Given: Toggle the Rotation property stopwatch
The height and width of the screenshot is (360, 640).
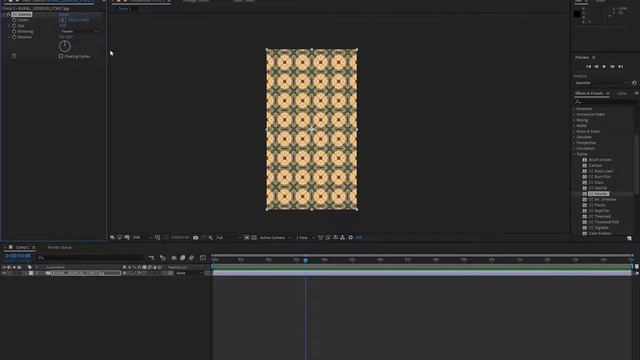Looking at the screenshot, I should (14, 37).
